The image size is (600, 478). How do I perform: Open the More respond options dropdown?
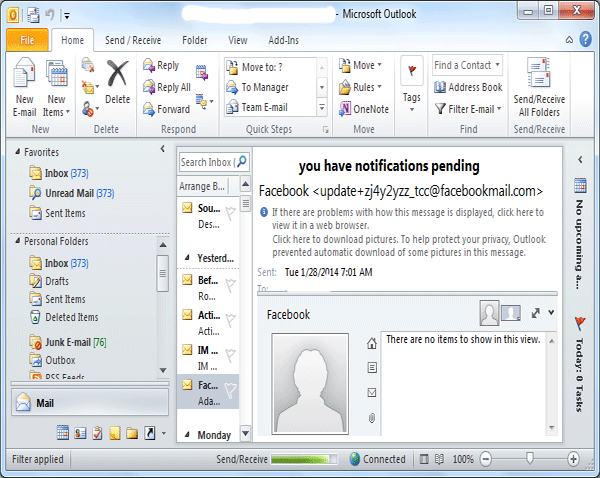(204, 102)
